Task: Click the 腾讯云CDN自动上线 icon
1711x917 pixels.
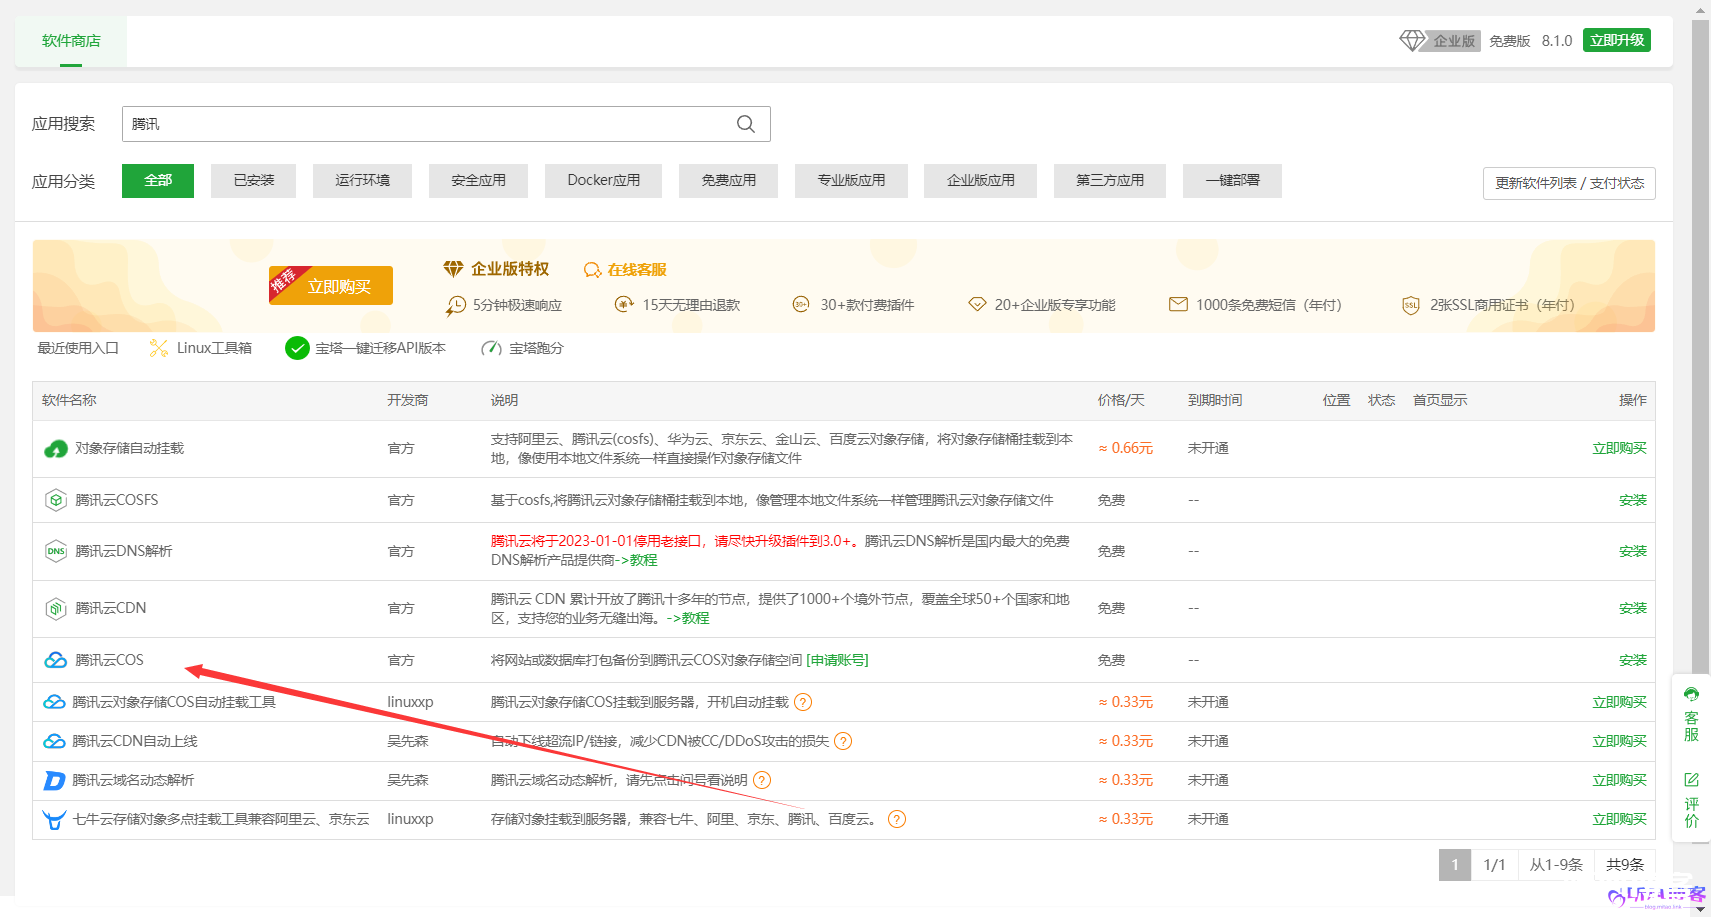Action: [x=54, y=741]
